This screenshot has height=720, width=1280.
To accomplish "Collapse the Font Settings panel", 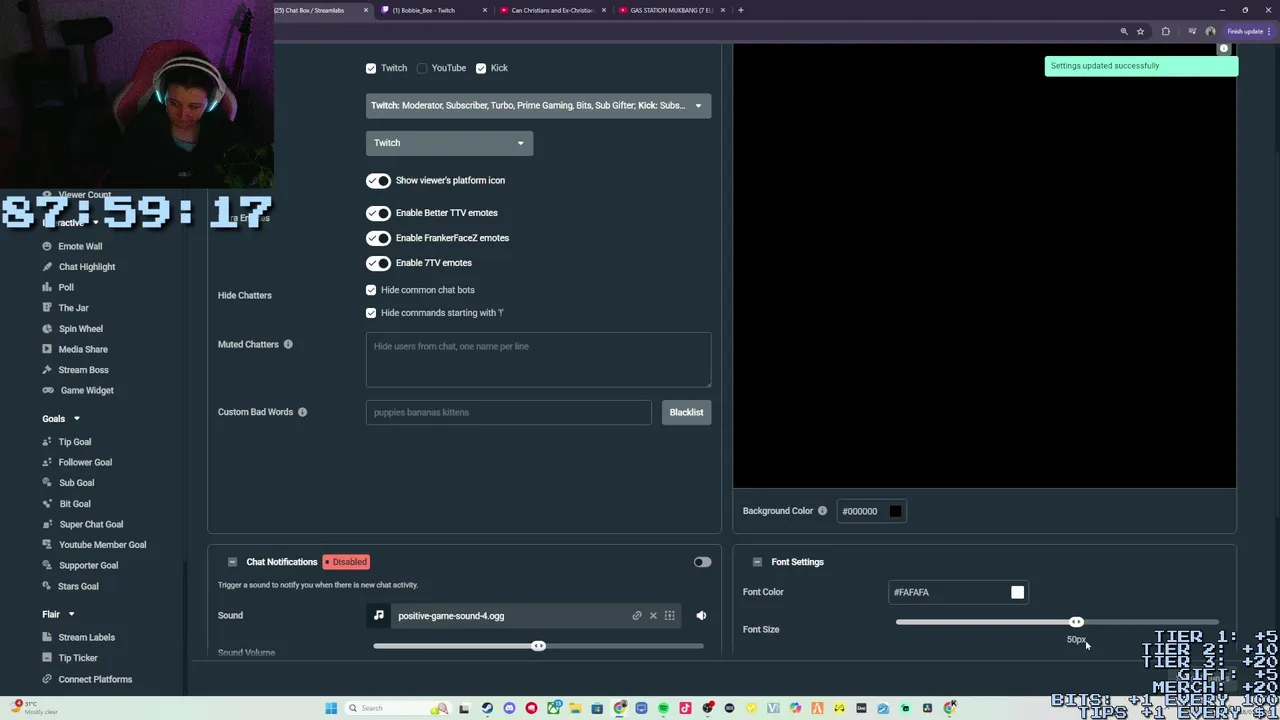I will click(x=757, y=562).
